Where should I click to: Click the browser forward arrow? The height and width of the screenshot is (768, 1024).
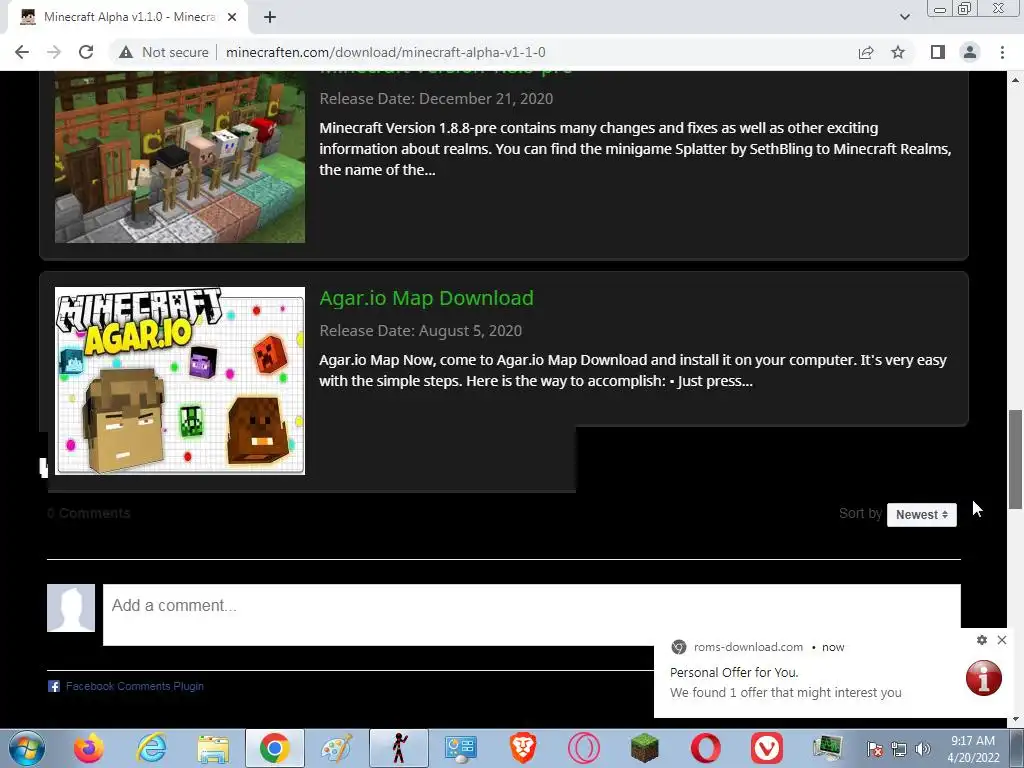click(x=54, y=52)
